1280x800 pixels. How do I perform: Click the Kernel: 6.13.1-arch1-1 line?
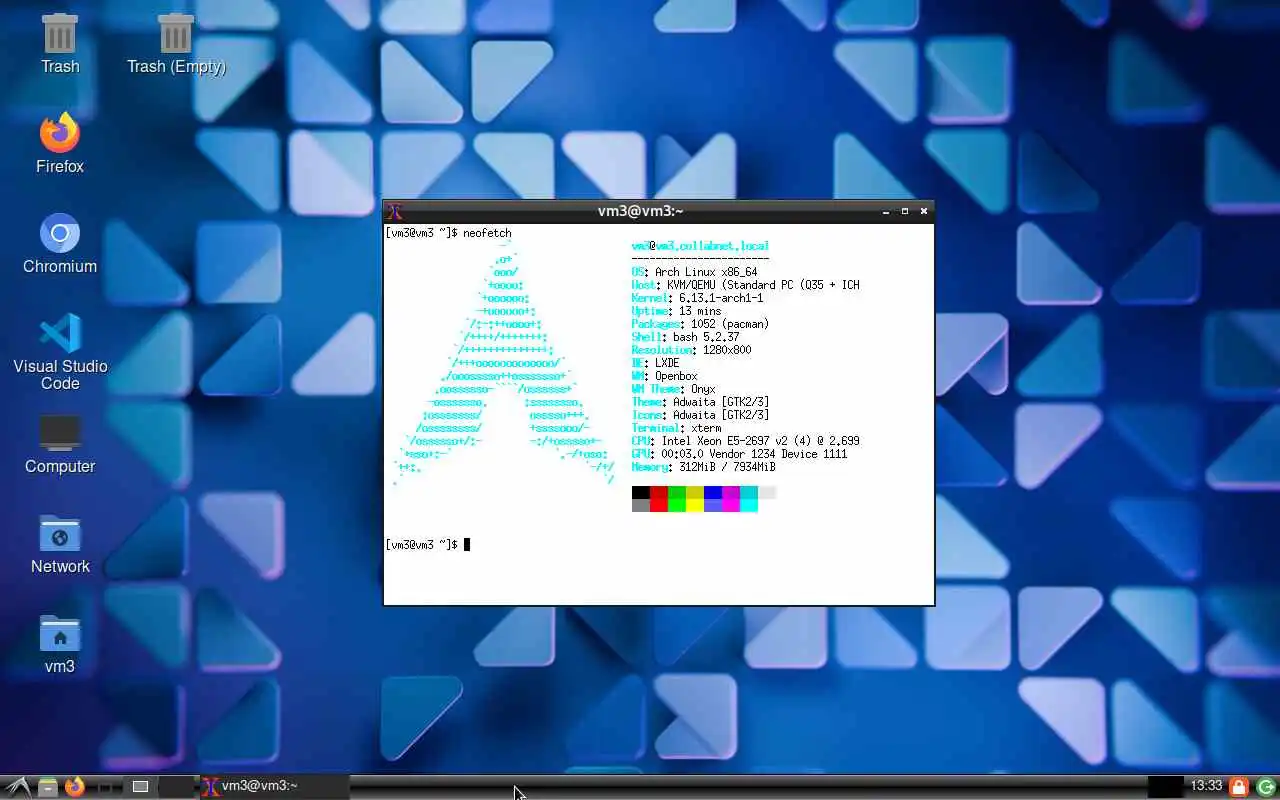point(697,298)
